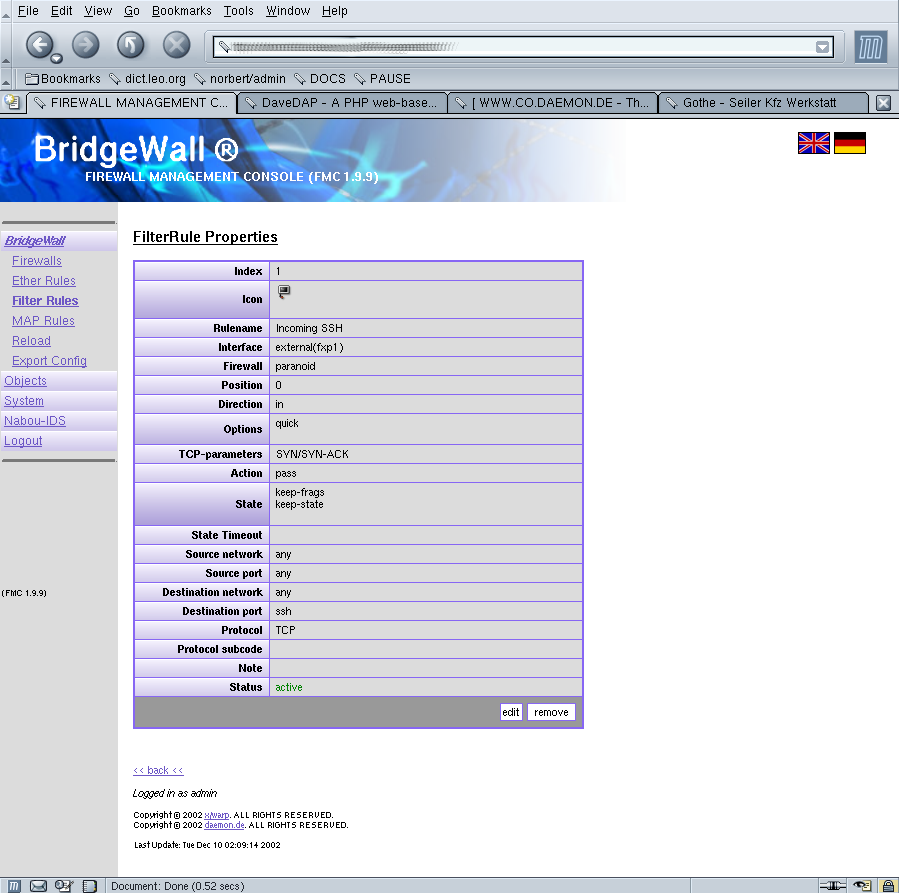This screenshot has width=899, height=893.
Task: Open a new tab with the tab bar icon
Action: tap(12, 103)
